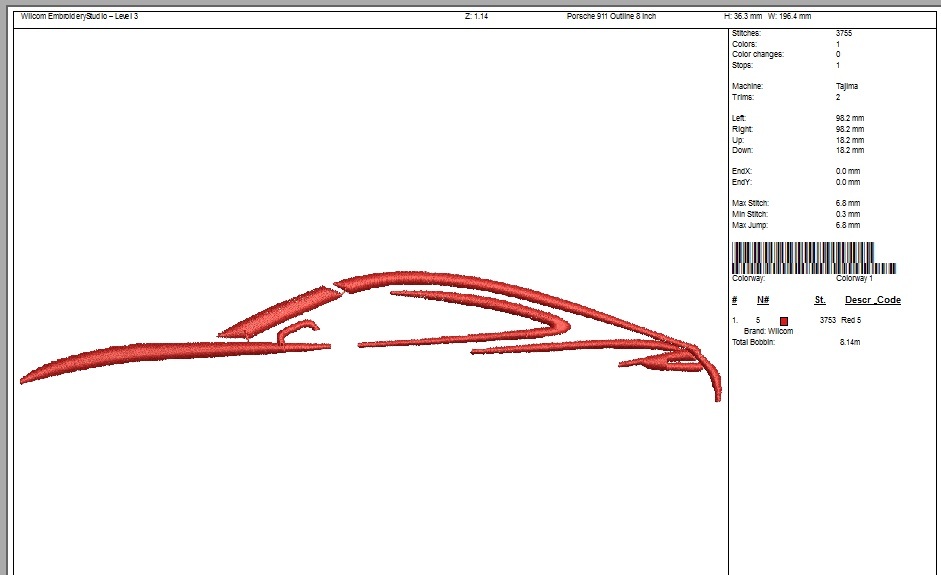
Task: Click the Porsche 911 embroidery design preview
Action: tap(370, 336)
